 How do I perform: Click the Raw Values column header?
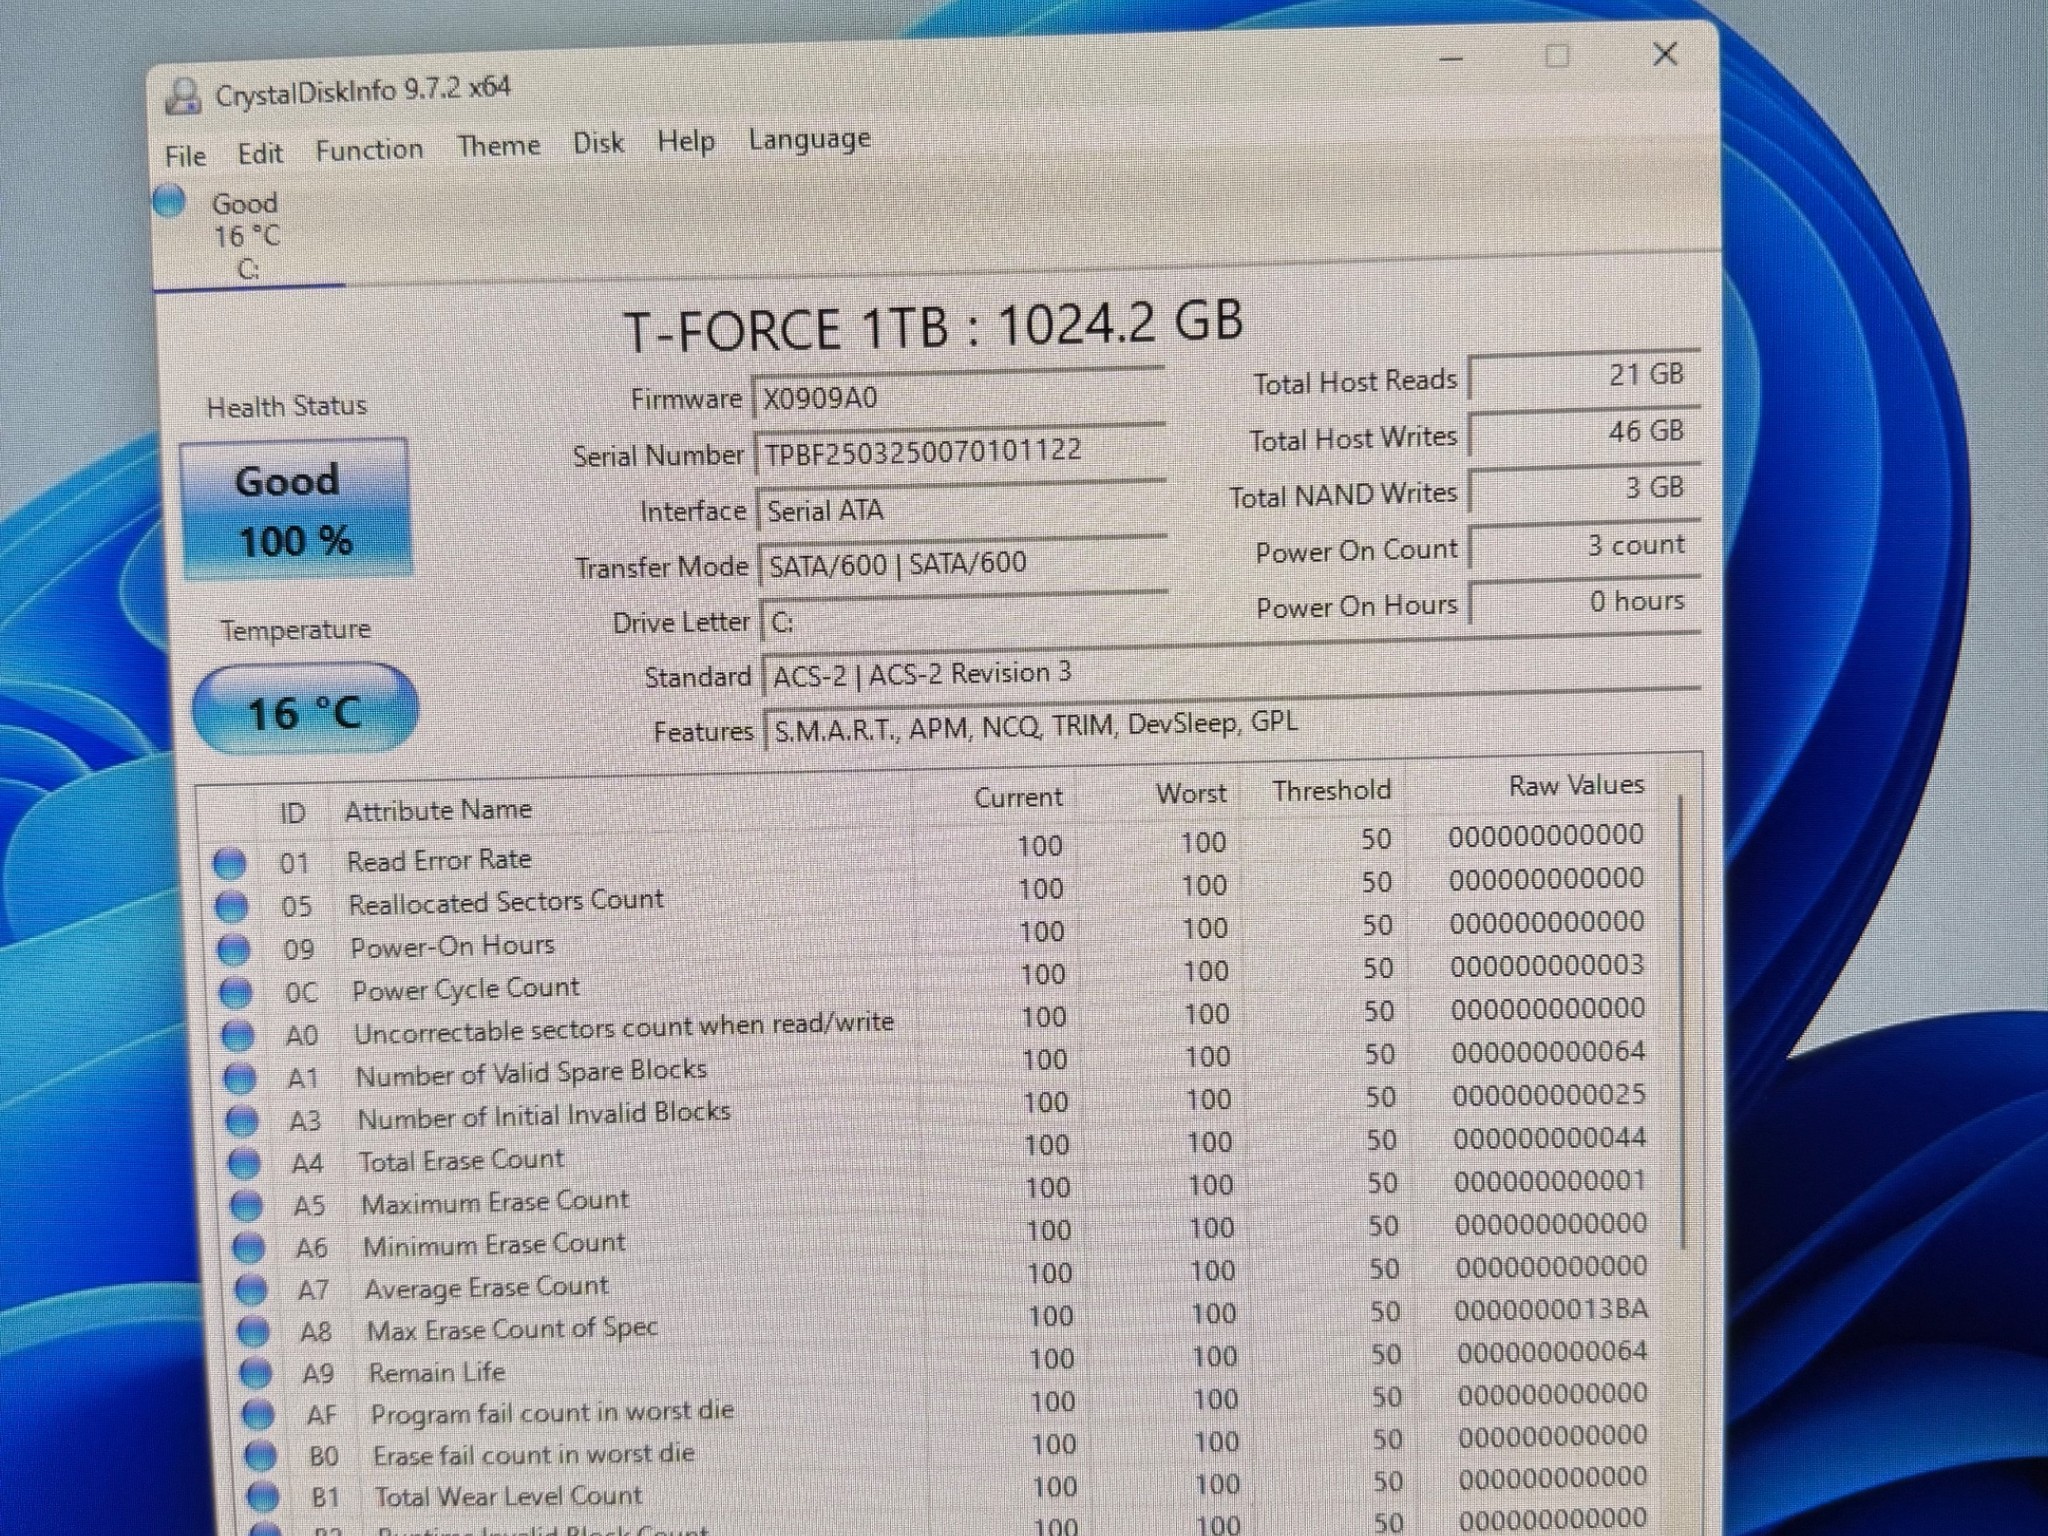1576,785
